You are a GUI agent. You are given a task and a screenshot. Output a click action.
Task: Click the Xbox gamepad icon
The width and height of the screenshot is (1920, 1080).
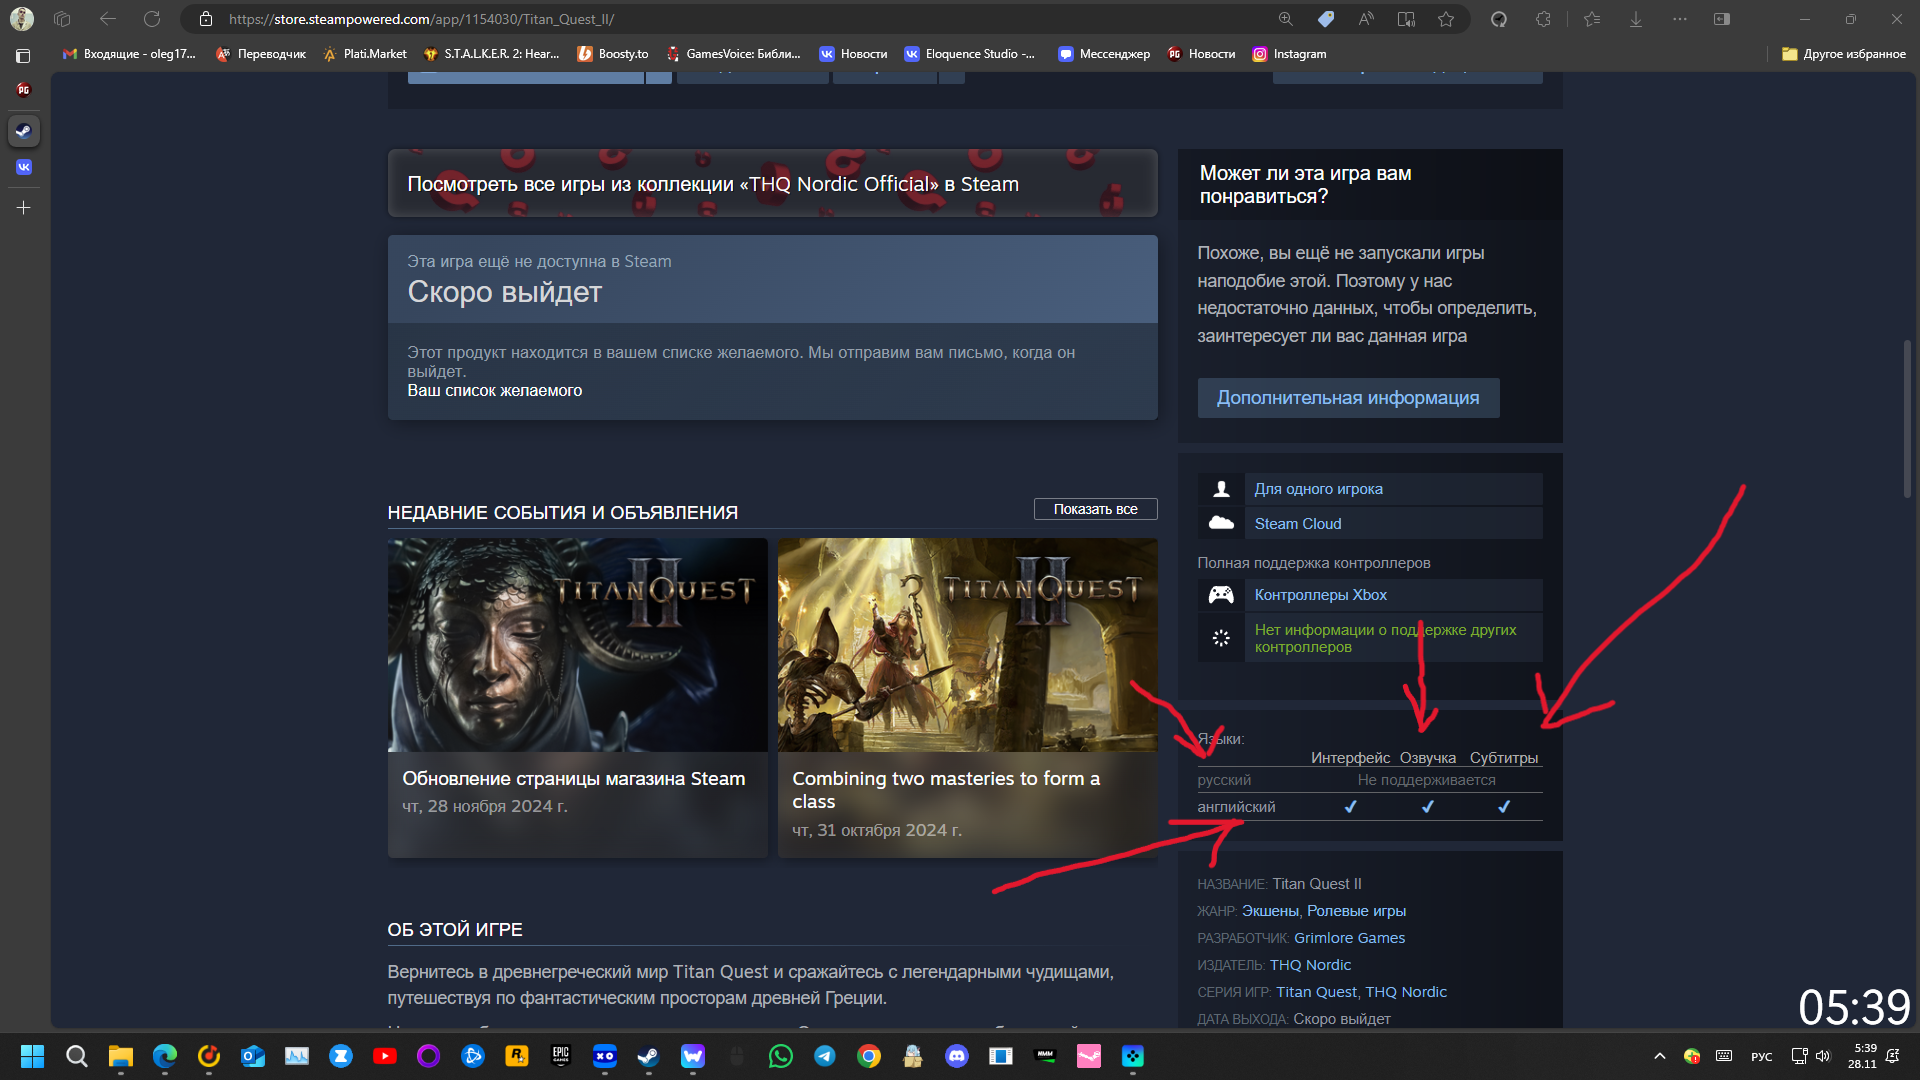[1221, 595]
